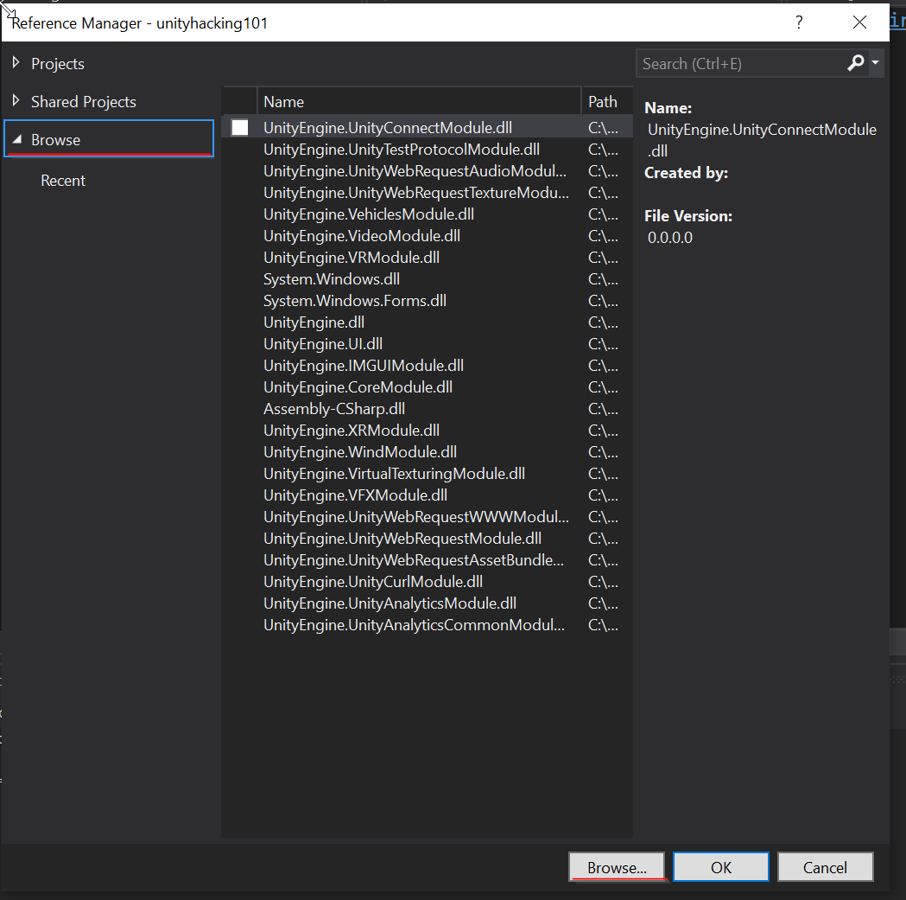Viewport: 906px width, 900px height.
Task: Open the Shared Projects category
Action: [84, 102]
